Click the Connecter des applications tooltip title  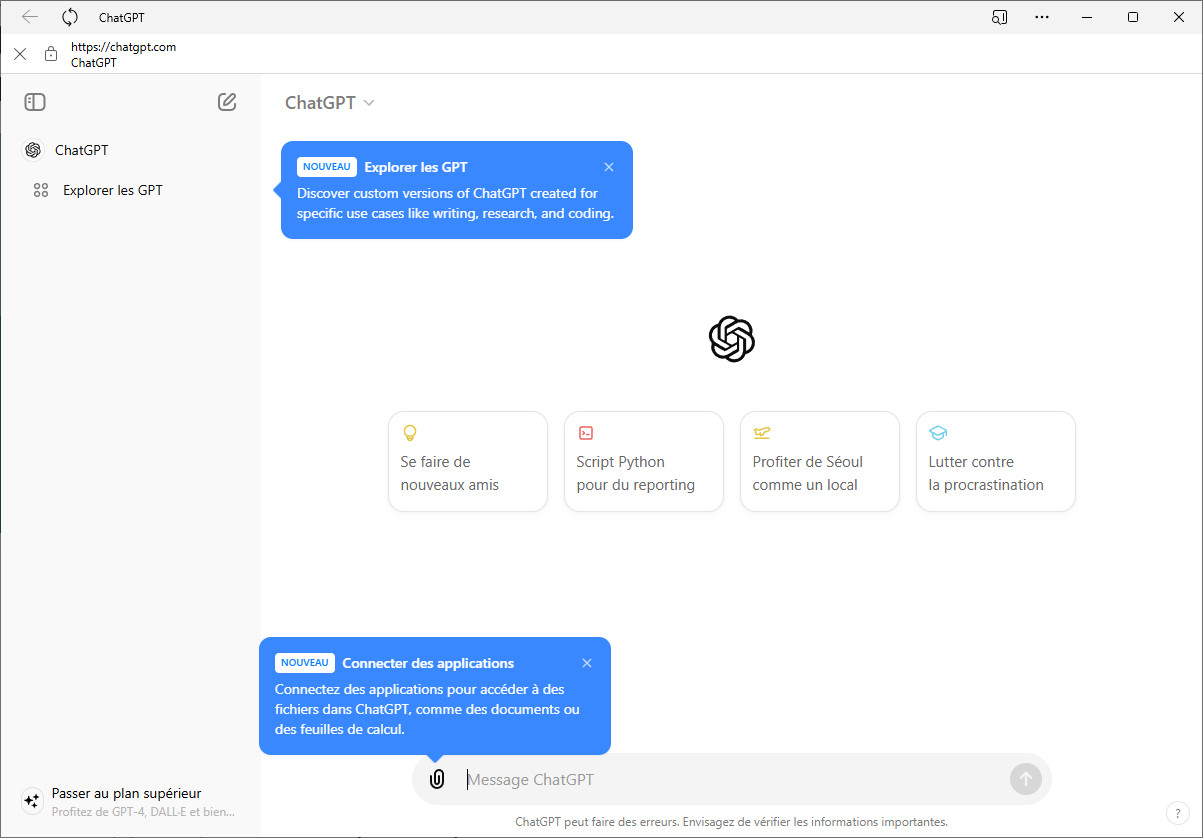pos(428,663)
